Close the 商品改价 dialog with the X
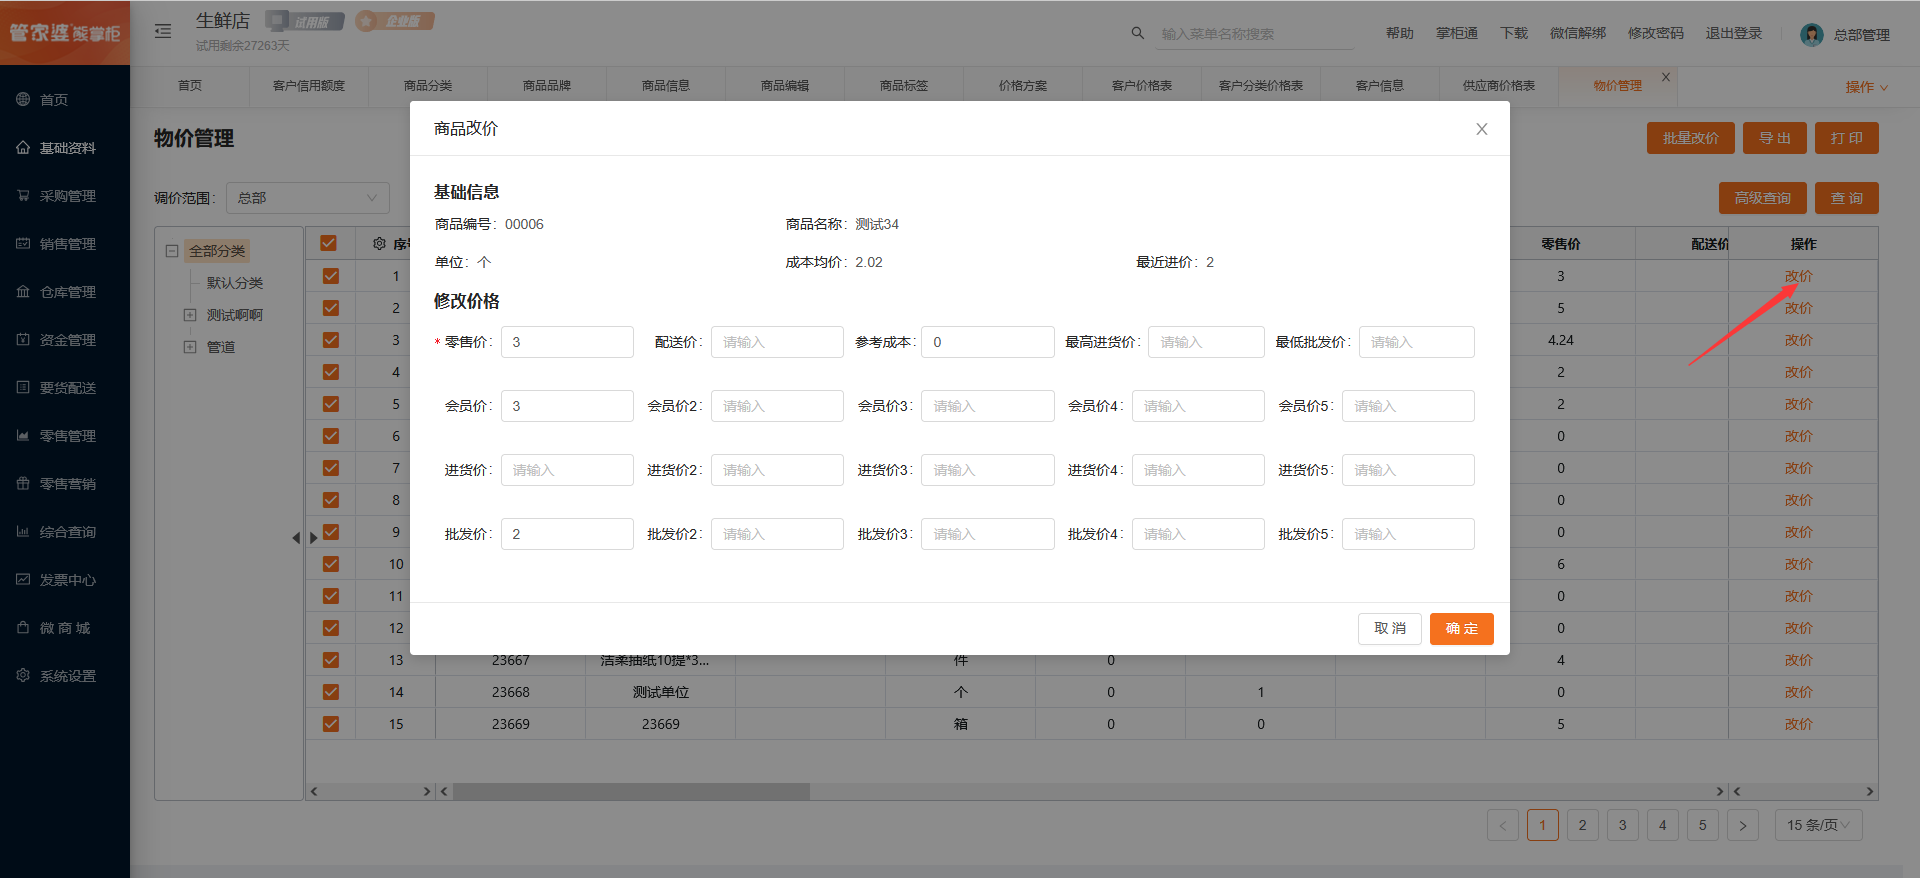1920x878 pixels. coord(1482,129)
